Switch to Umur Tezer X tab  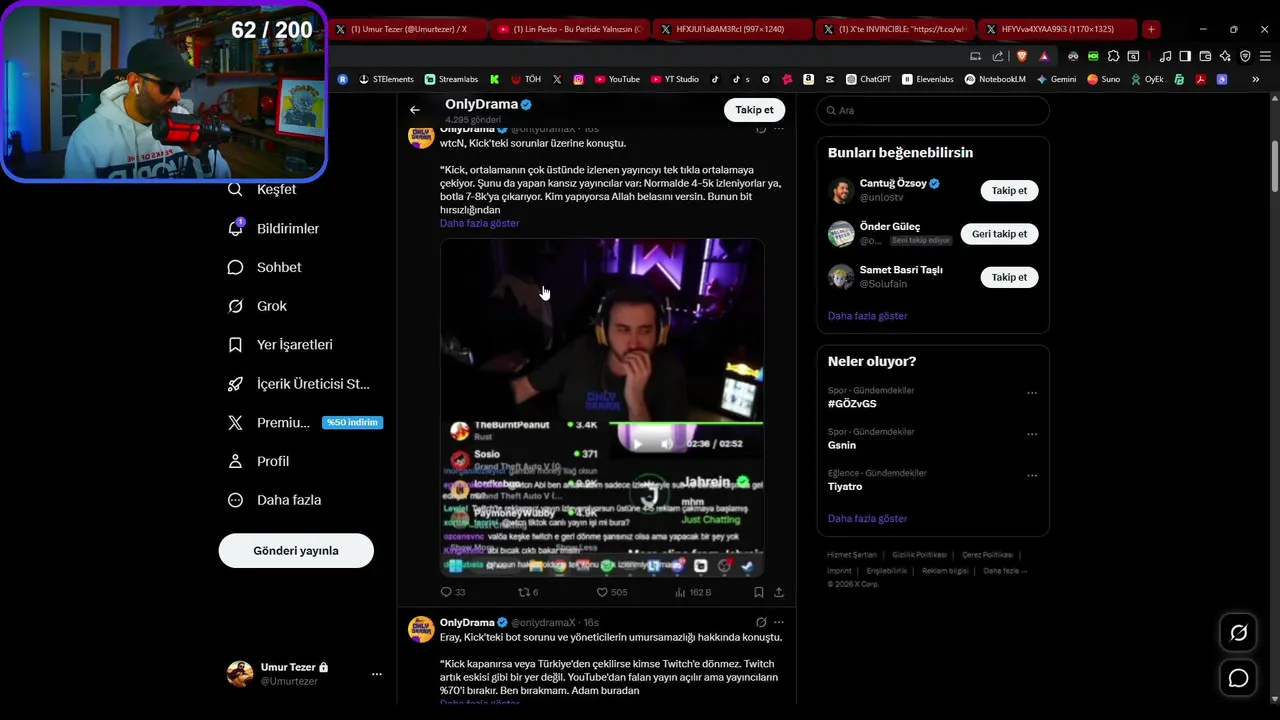(408, 29)
